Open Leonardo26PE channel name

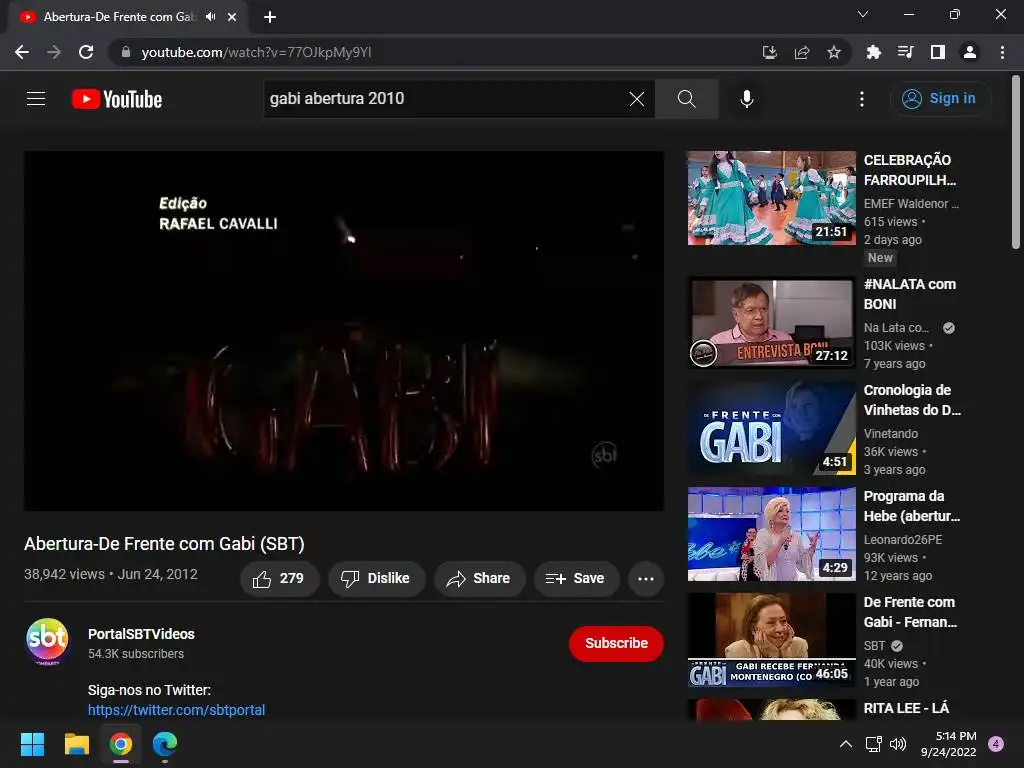pyautogui.click(x=903, y=539)
